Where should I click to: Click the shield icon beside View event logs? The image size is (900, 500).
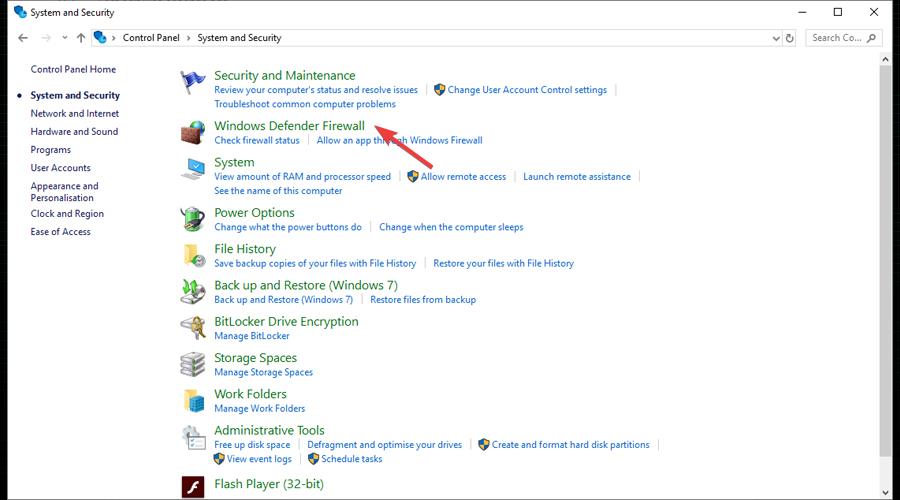(219, 459)
